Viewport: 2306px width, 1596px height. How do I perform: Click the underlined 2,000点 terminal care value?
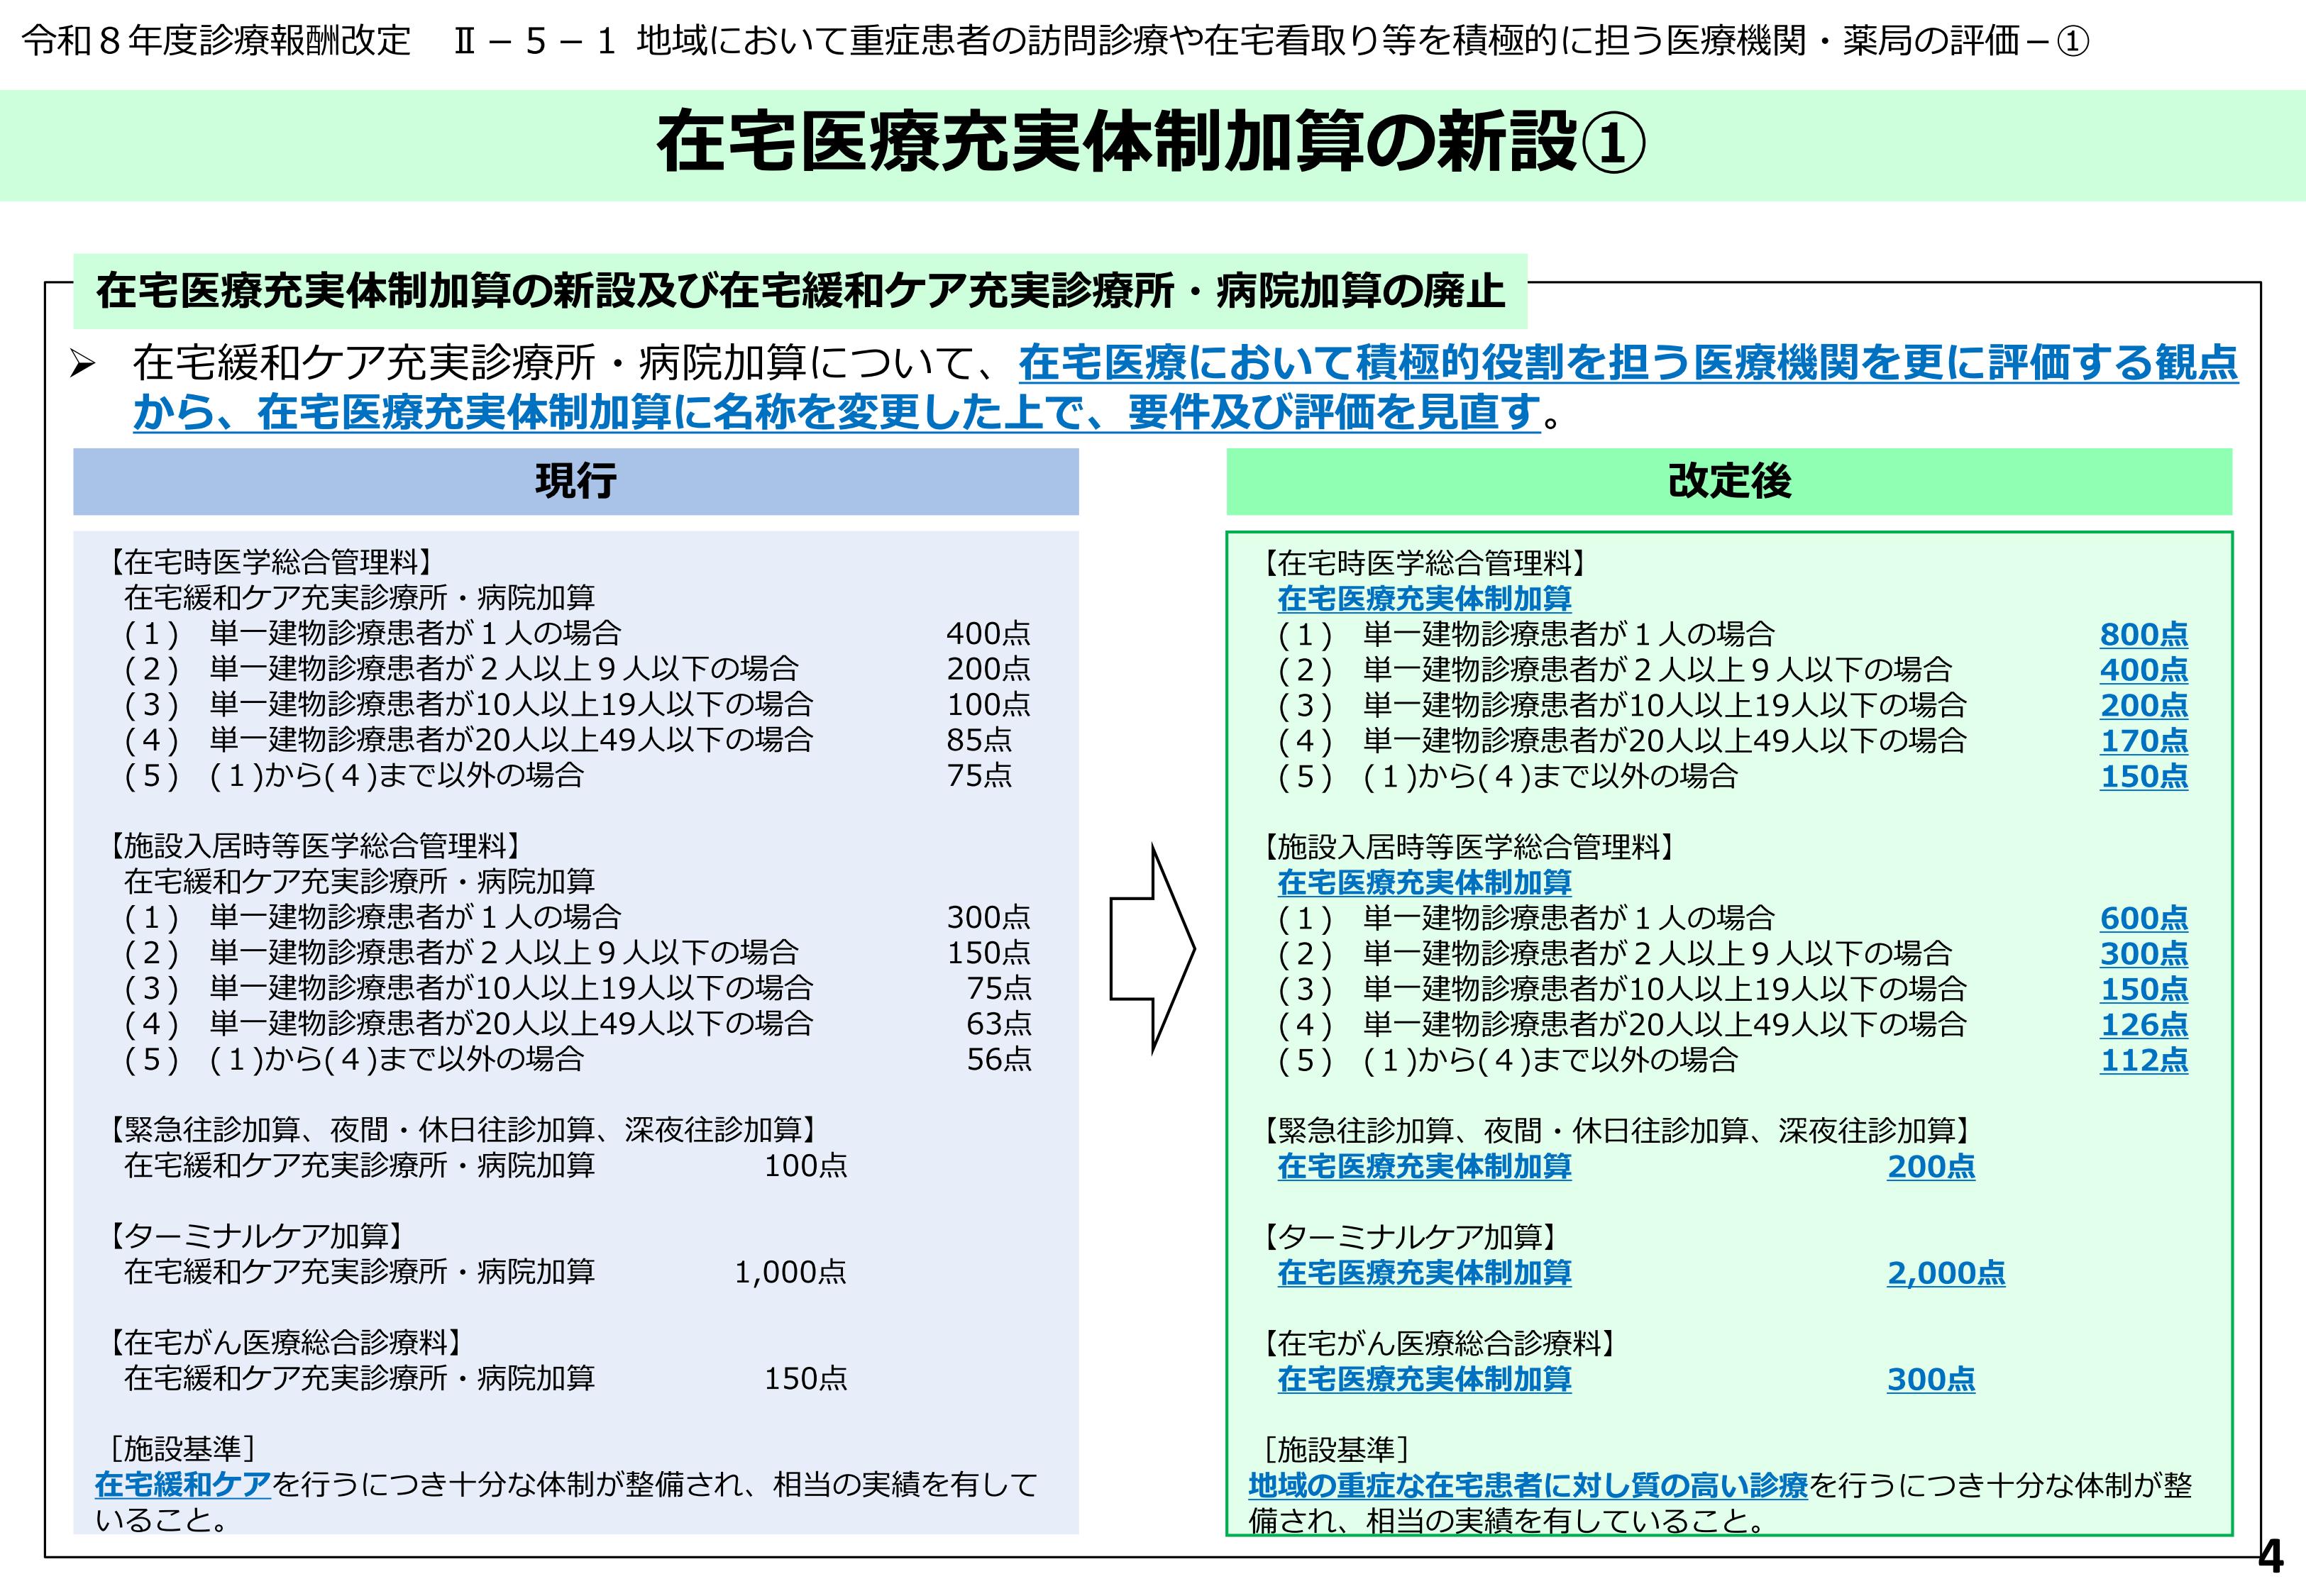click(x=1945, y=1273)
